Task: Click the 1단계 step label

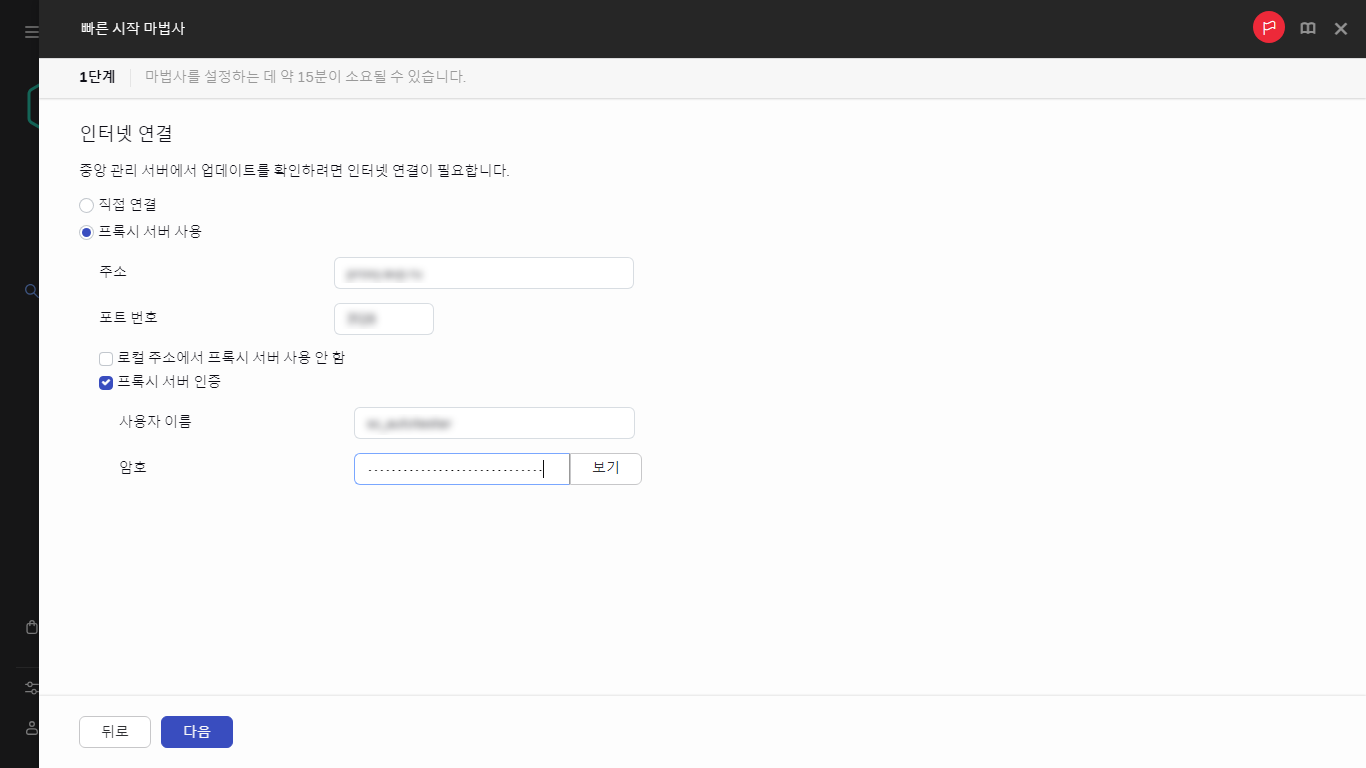Action: pyautogui.click(x=96, y=76)
